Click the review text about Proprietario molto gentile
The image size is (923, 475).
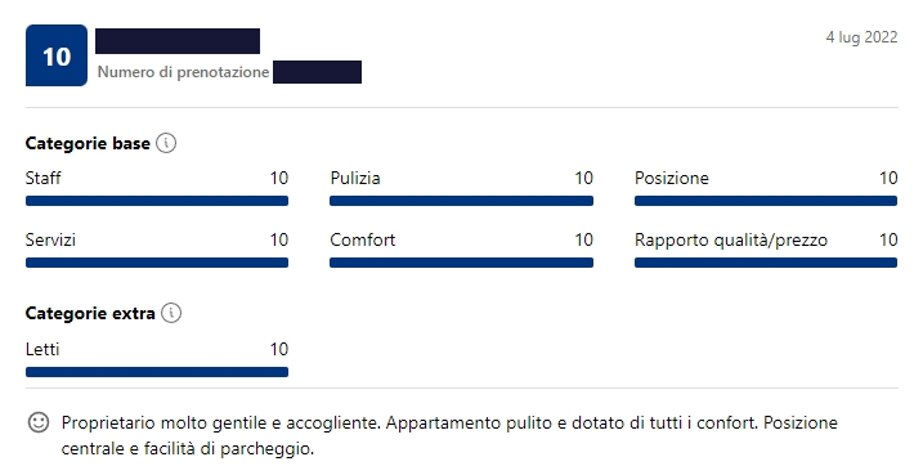(449, 436)
